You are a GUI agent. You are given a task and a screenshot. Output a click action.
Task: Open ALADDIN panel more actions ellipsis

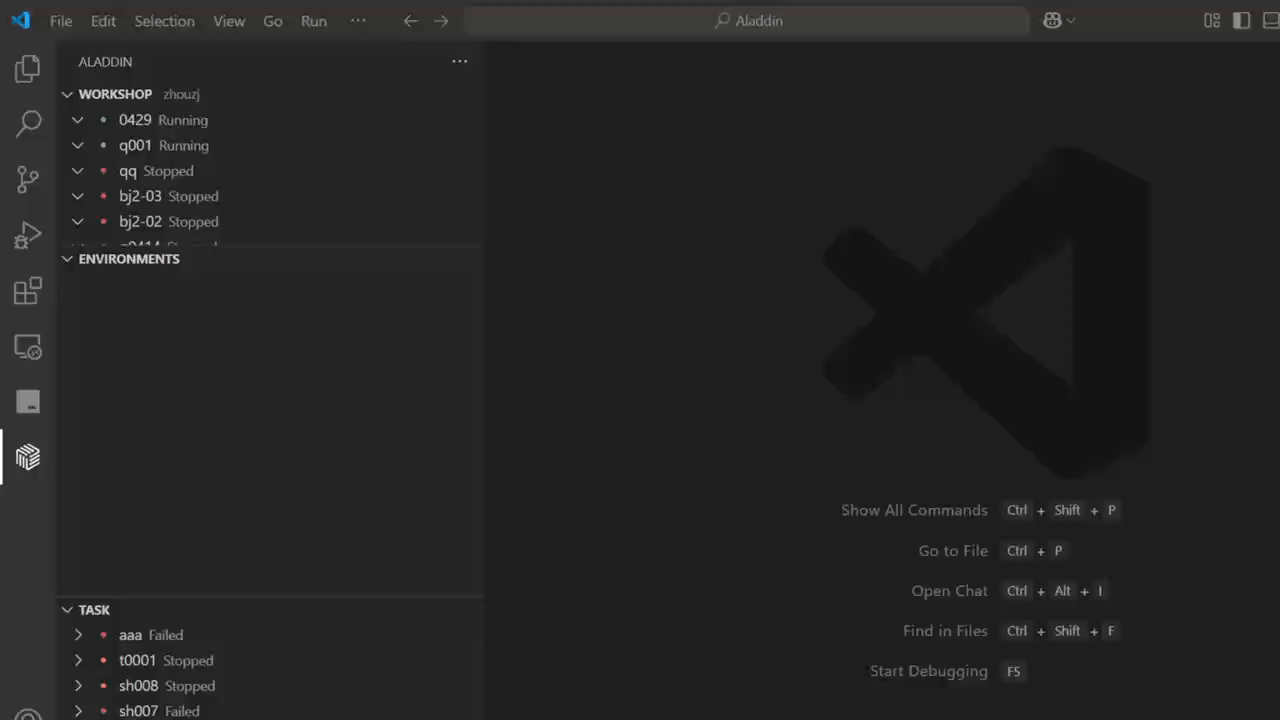[459, 62]
